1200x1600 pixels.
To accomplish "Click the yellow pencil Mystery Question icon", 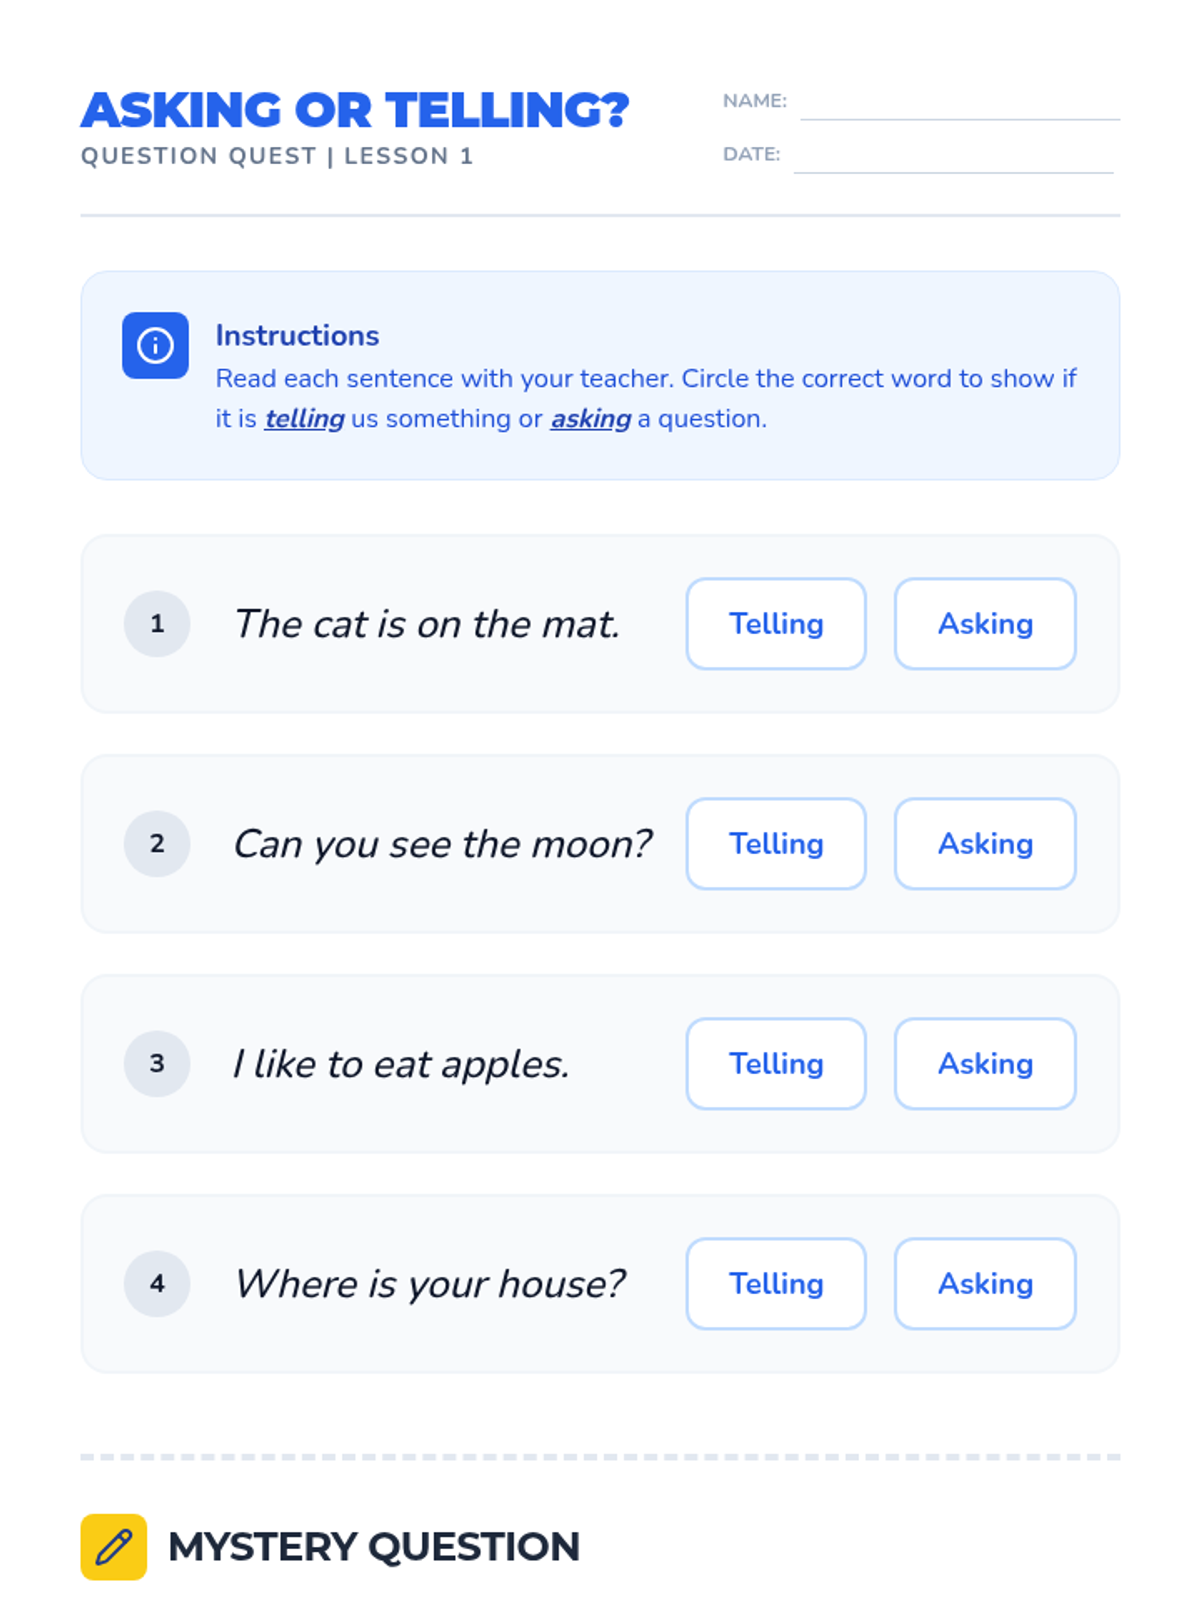I will pos(114,1547).
